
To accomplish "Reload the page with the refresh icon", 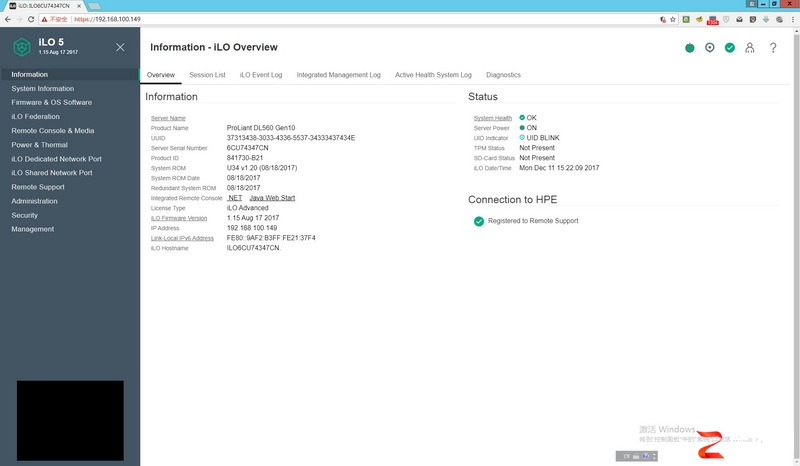I will click(x=31, y=19).
